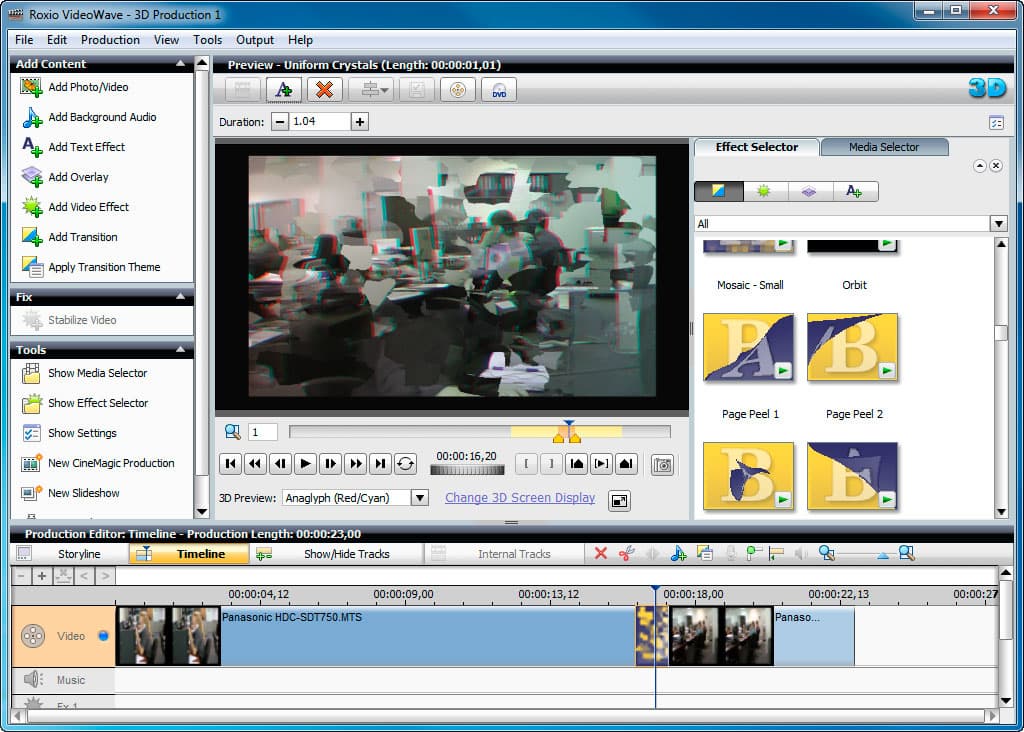Click the red X delete icon in preview toolbar
1024x732 pixels.
tap(325, 89)
